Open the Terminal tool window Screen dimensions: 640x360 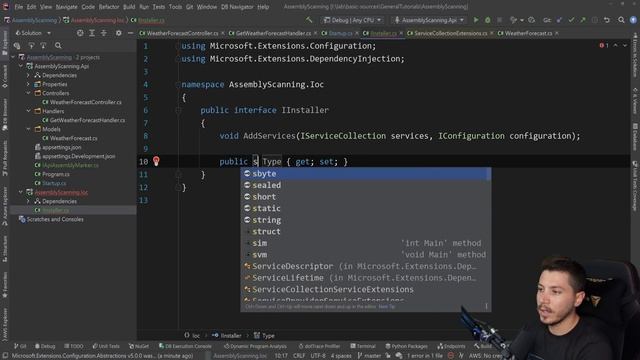362,346
